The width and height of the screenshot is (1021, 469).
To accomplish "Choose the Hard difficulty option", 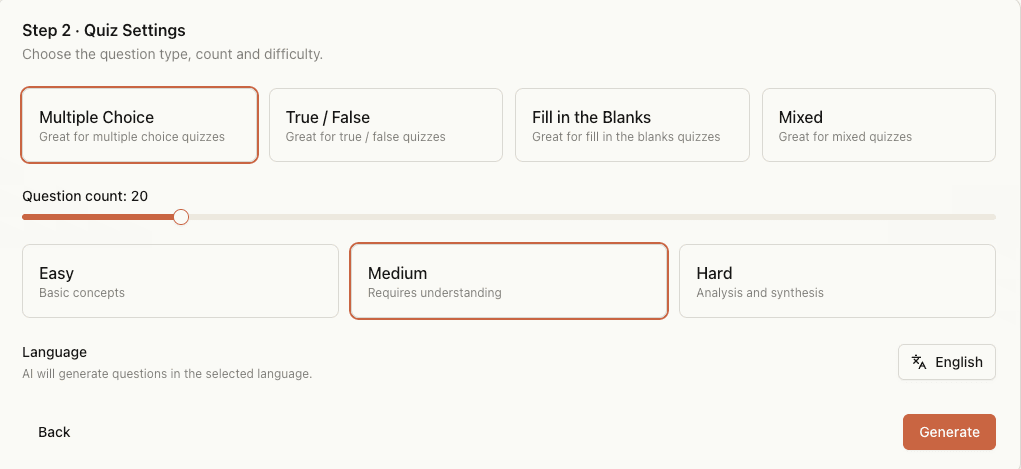I will pyautogui.click(x=837, y=281).
